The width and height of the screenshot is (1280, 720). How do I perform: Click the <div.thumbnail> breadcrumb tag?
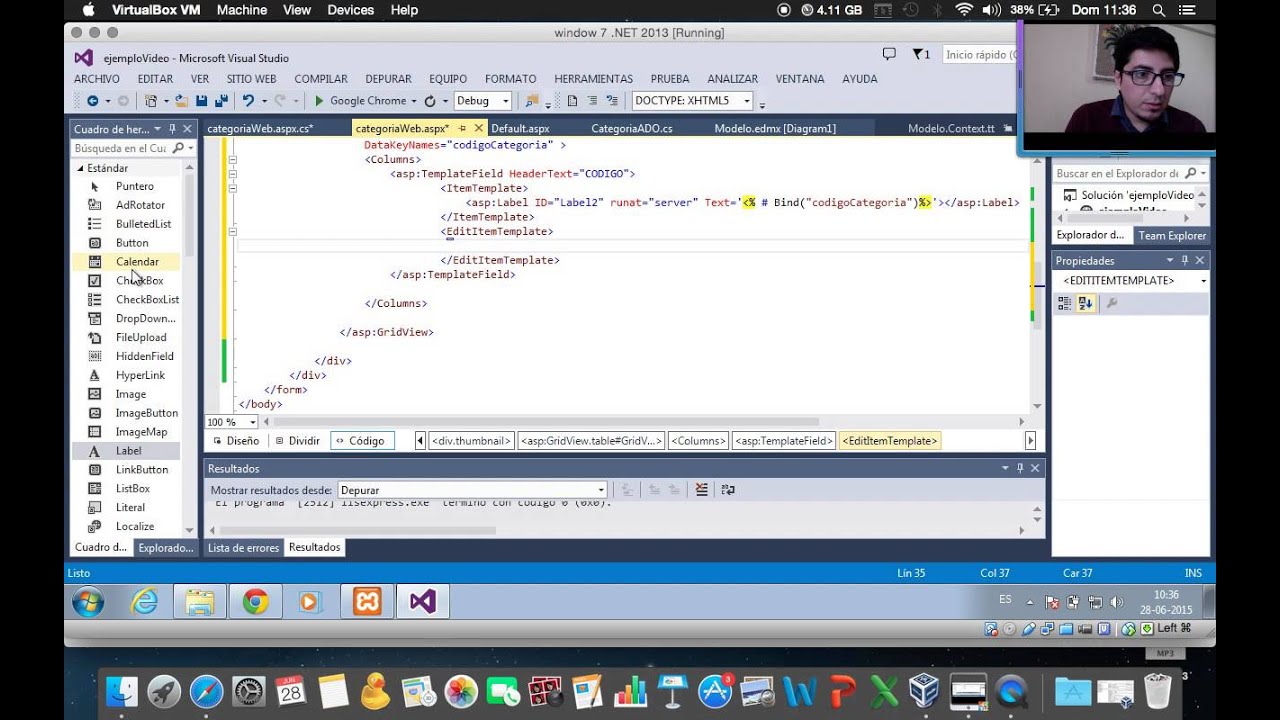click(472, 441)
